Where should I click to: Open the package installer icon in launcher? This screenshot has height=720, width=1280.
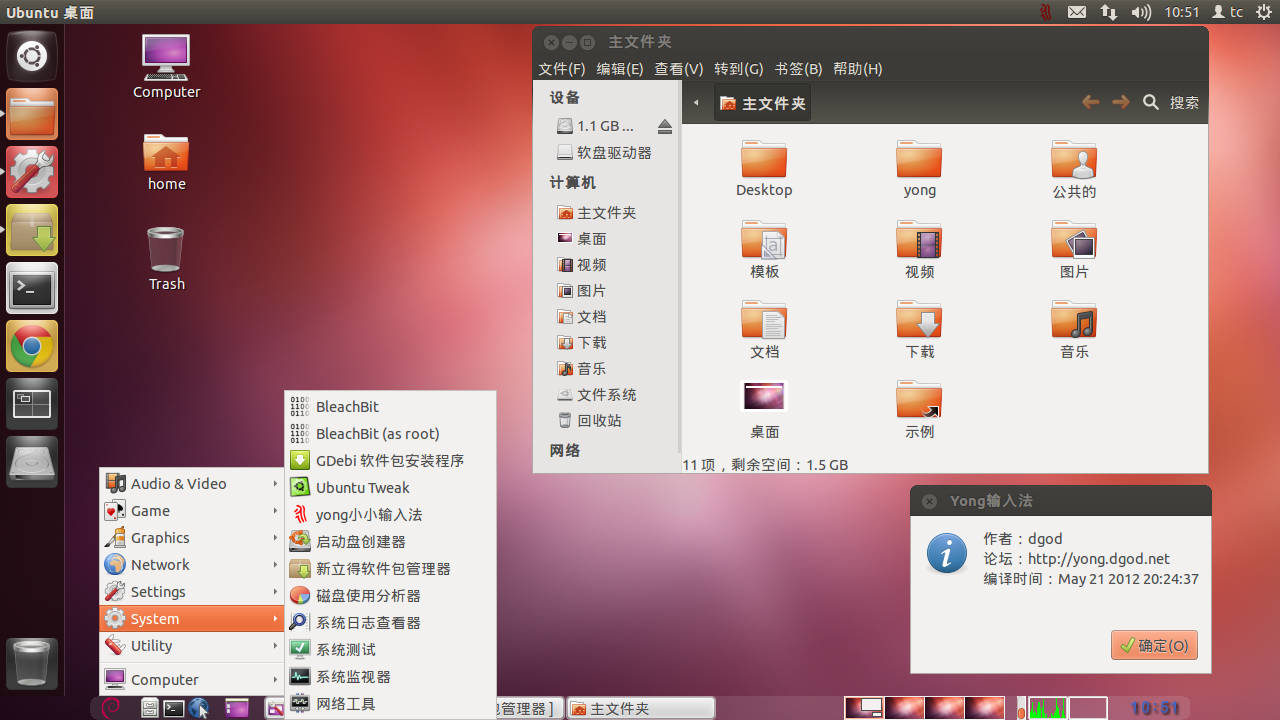click(32, 230)
